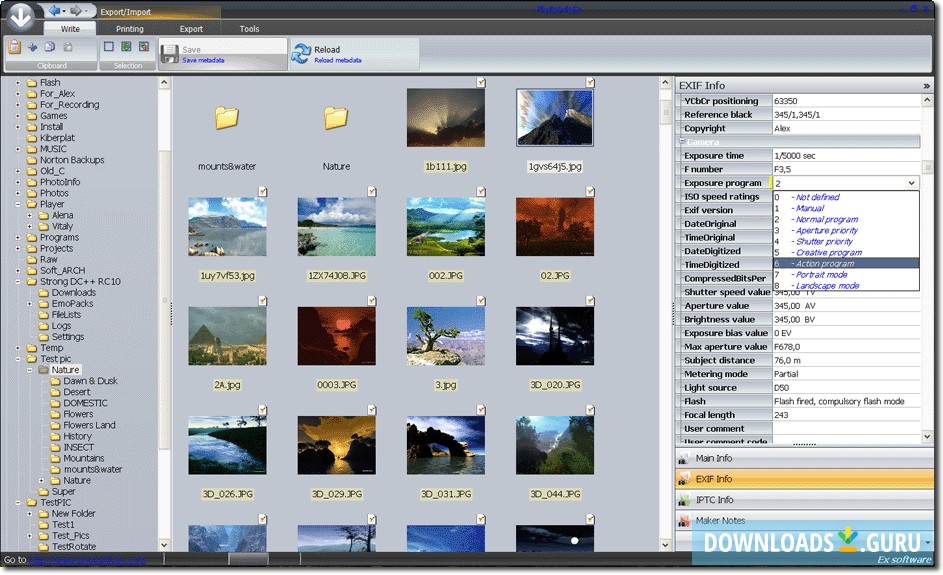
Task: Switch to the Printing tab
Action: [129, 29]
